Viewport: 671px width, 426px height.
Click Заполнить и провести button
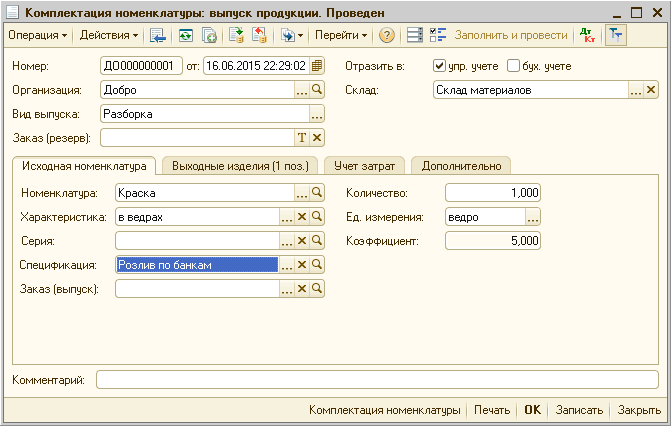(511, 35)
